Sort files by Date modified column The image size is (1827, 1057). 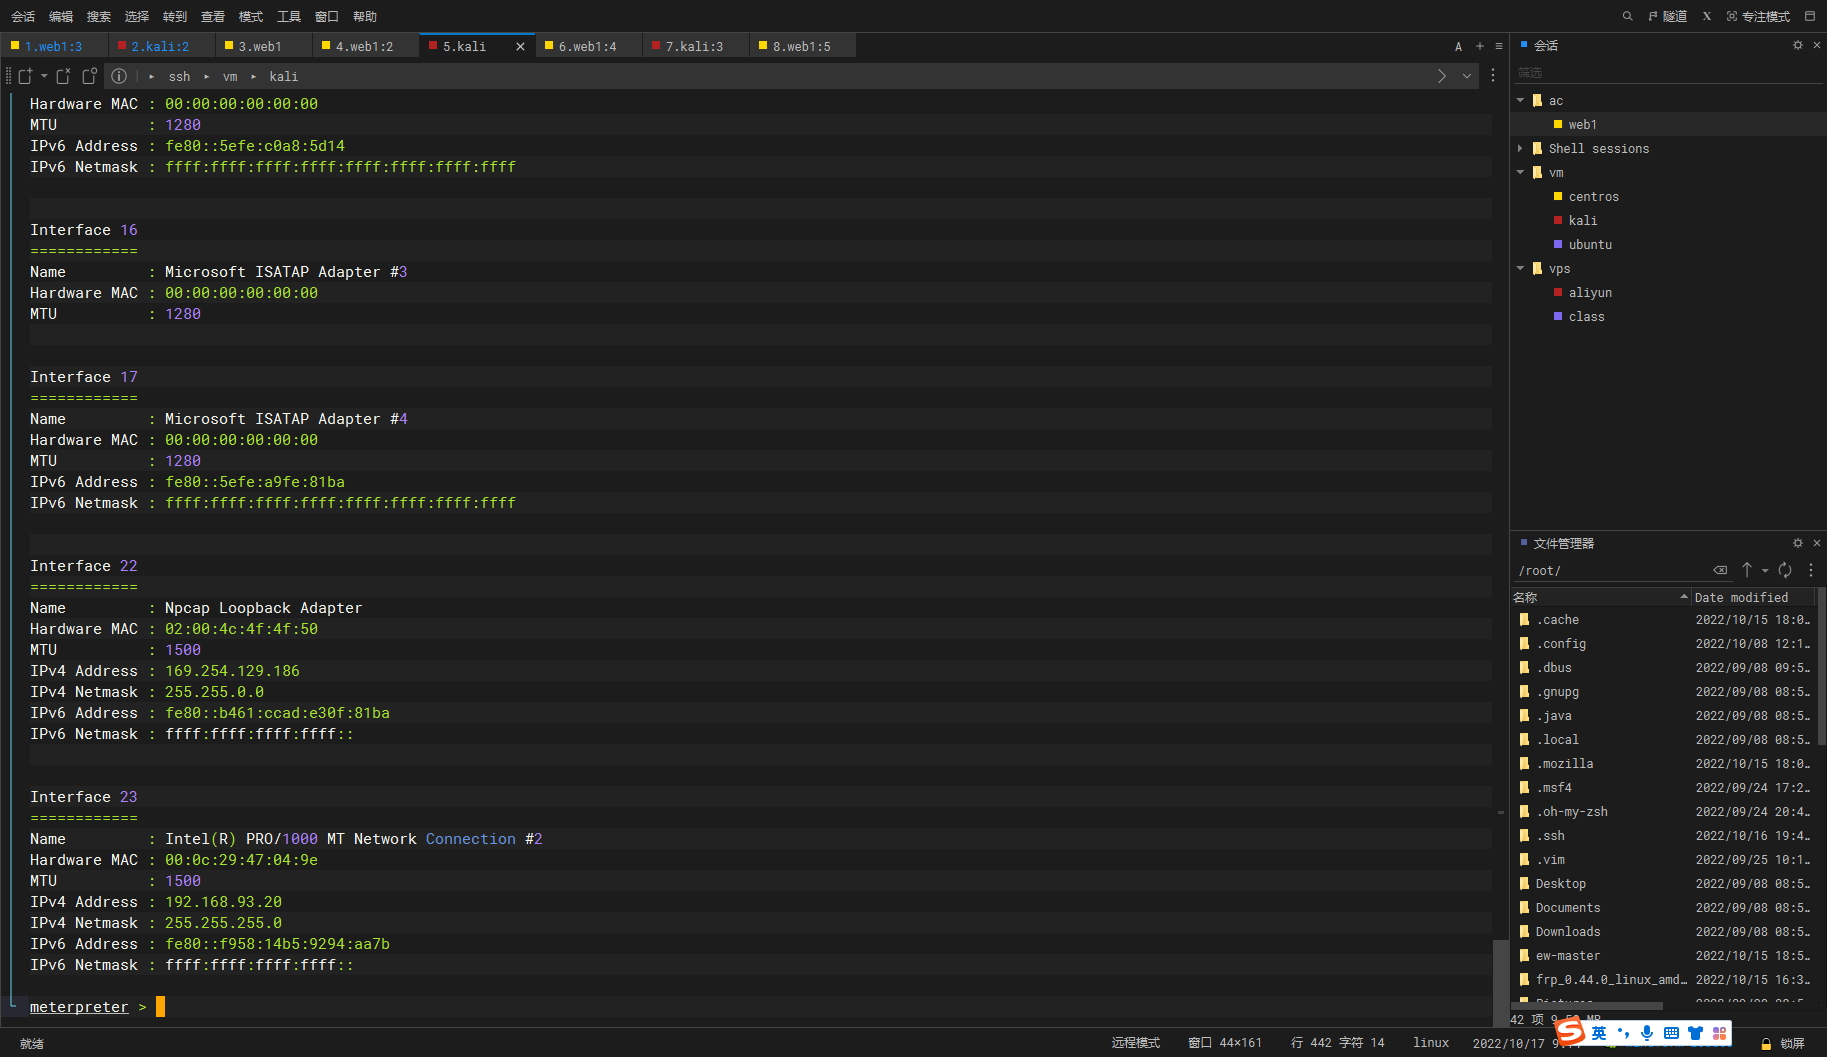(x=1752, y=597)
